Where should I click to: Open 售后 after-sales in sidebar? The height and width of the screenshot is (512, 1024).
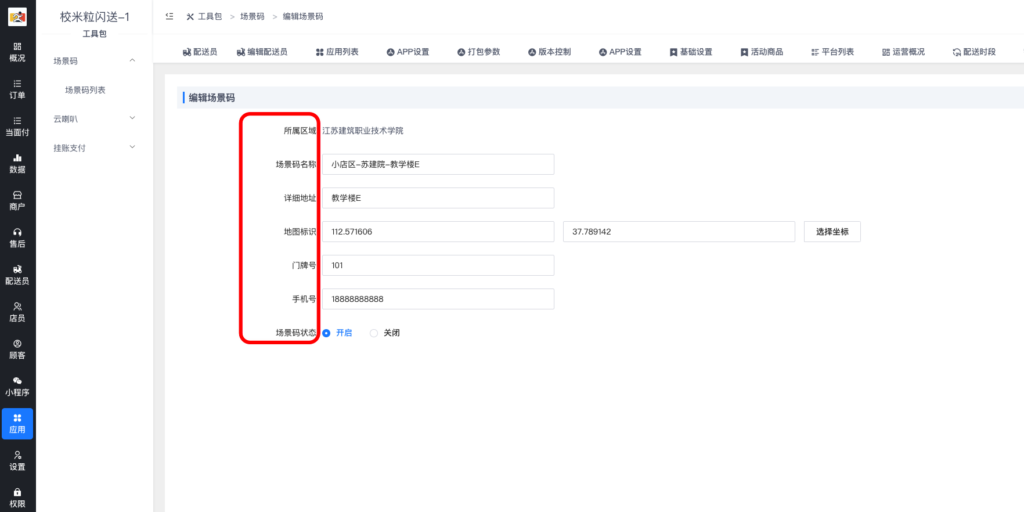coord(18,238)
